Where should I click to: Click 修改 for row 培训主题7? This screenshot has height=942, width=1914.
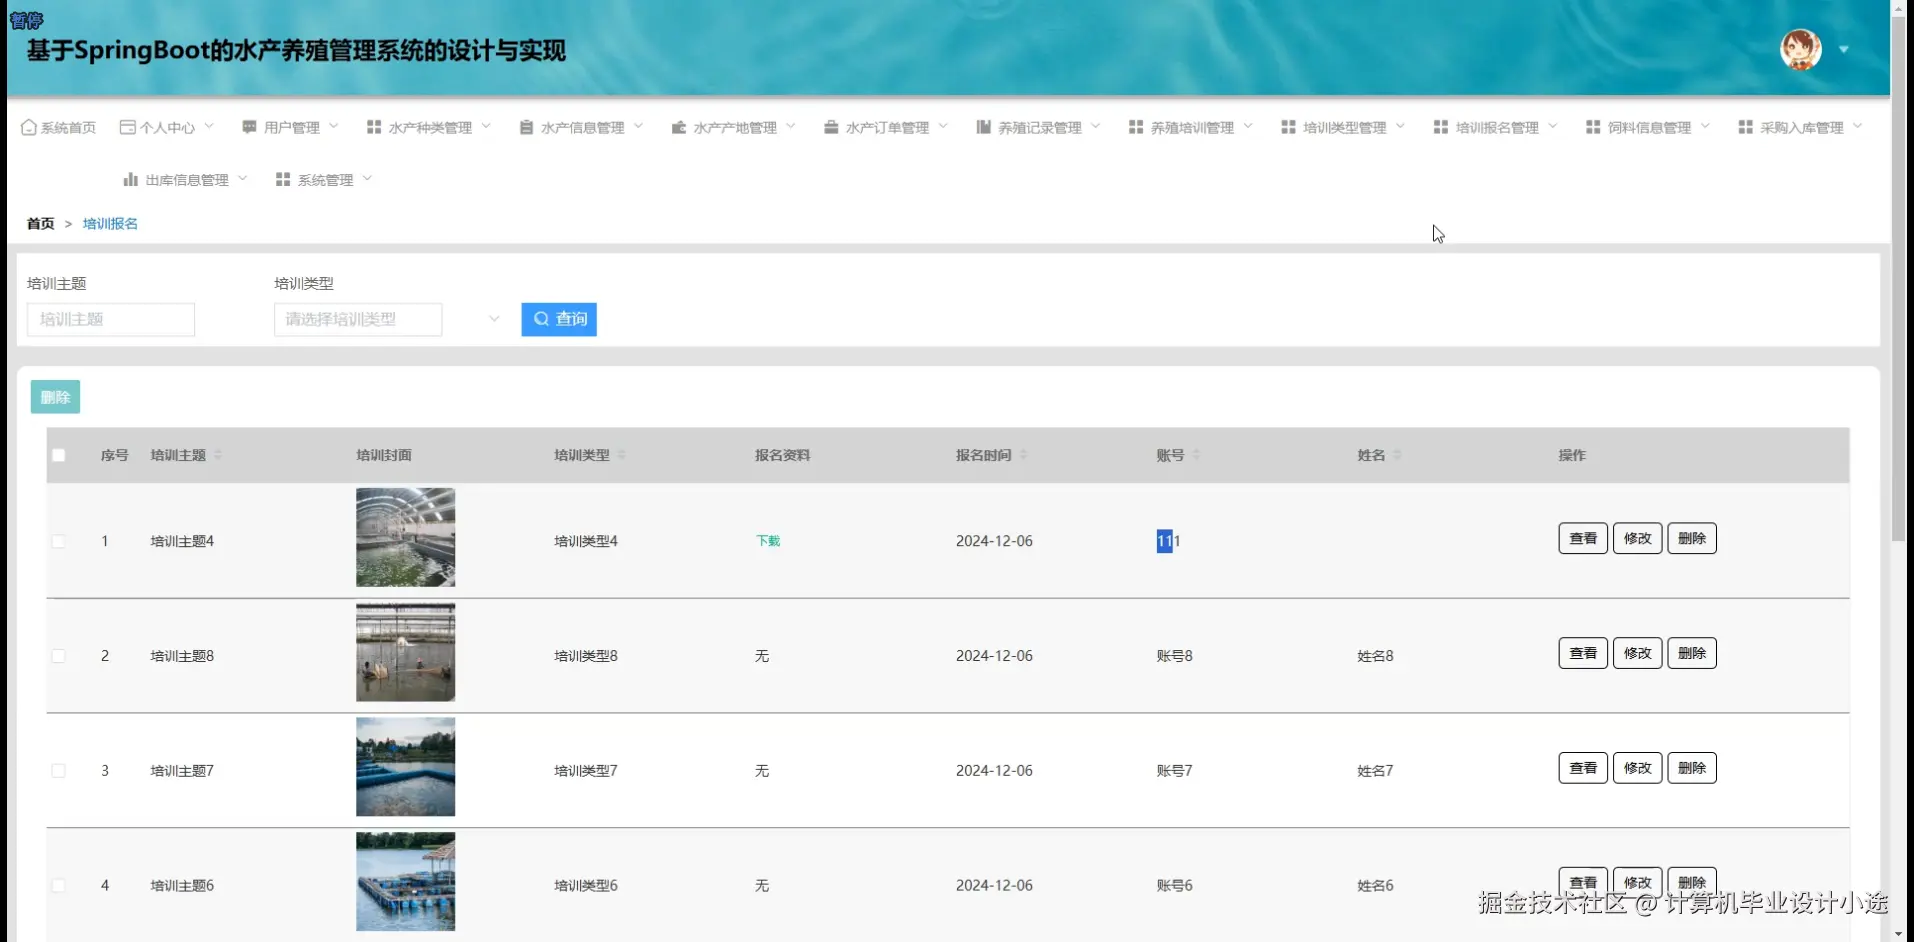pyautogui.click(x=1638, y=768)
